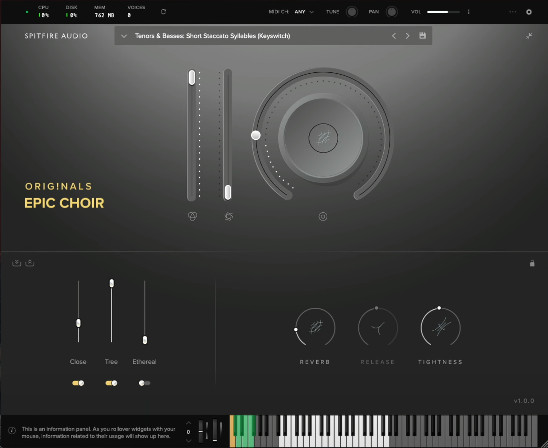Open the settings gear in the top right
This screenshot has width=548, height=448.
pyautogui.click(x=529, y=12)
